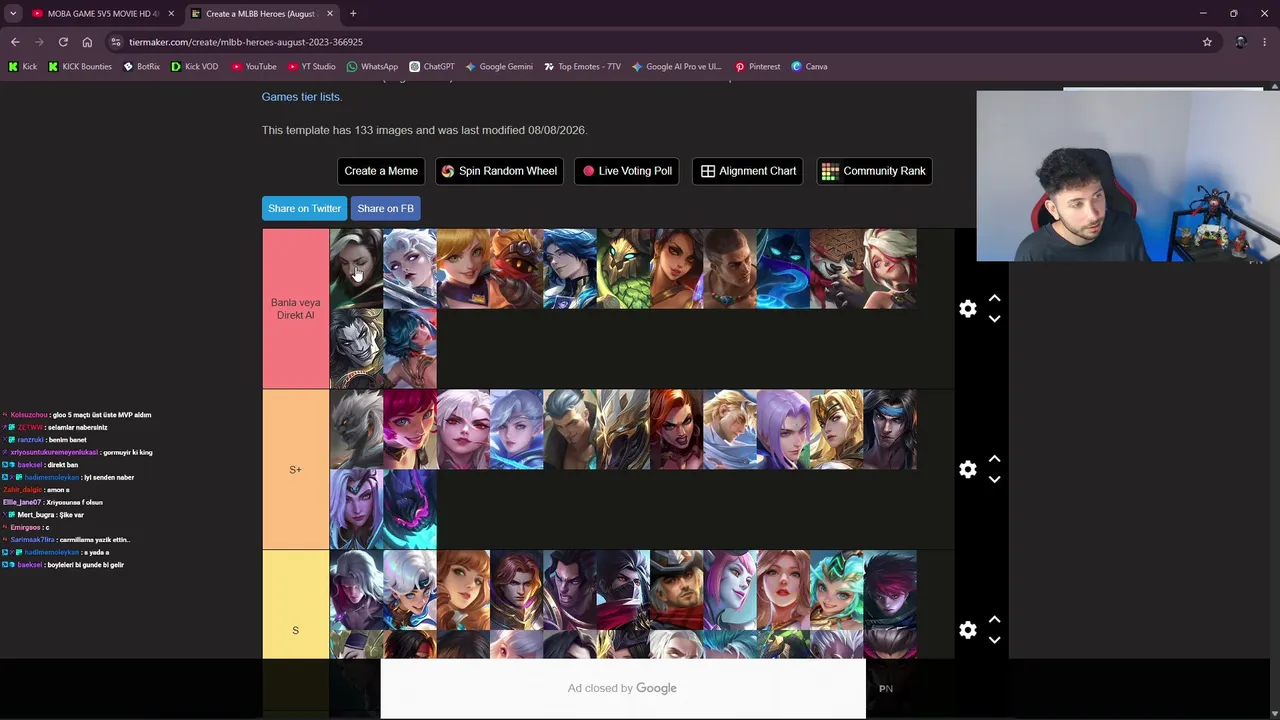Close the MOBA GAME 5V5 MOVIE tab

[x=171, y=13]
